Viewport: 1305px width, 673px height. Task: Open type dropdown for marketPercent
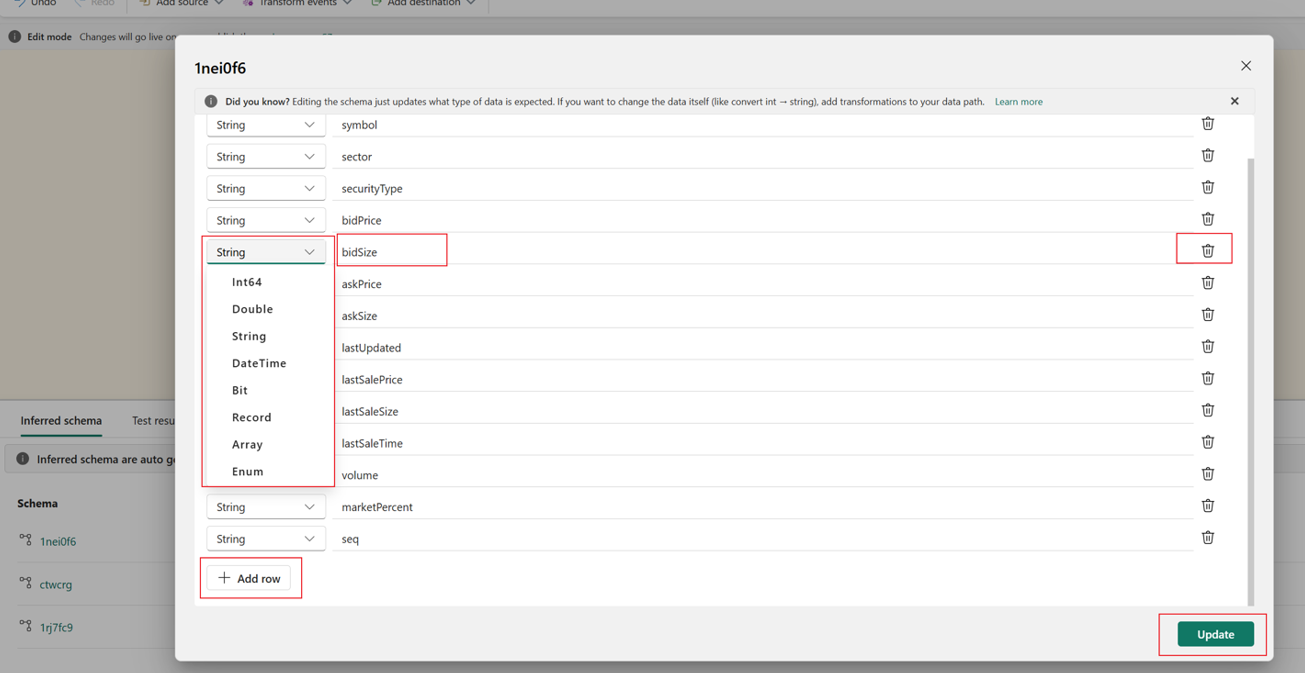(266, 507)
